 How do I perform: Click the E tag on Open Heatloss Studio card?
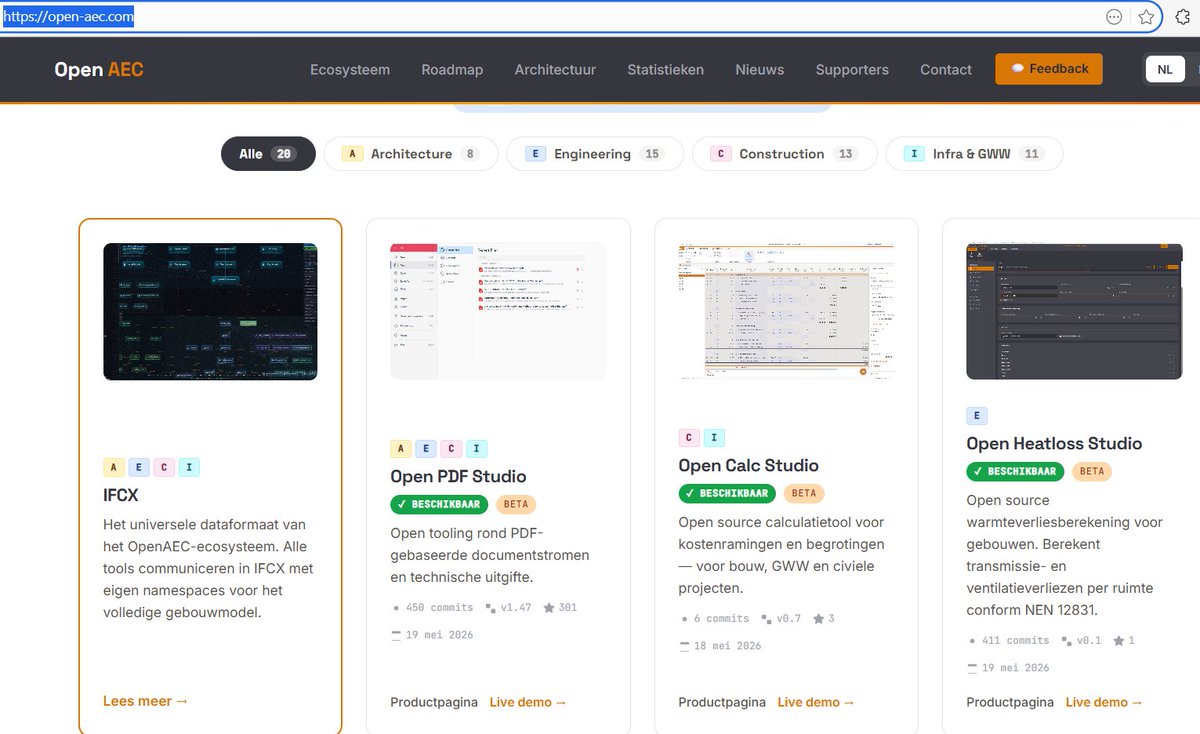pyautogui.click(x=977, y=415)
